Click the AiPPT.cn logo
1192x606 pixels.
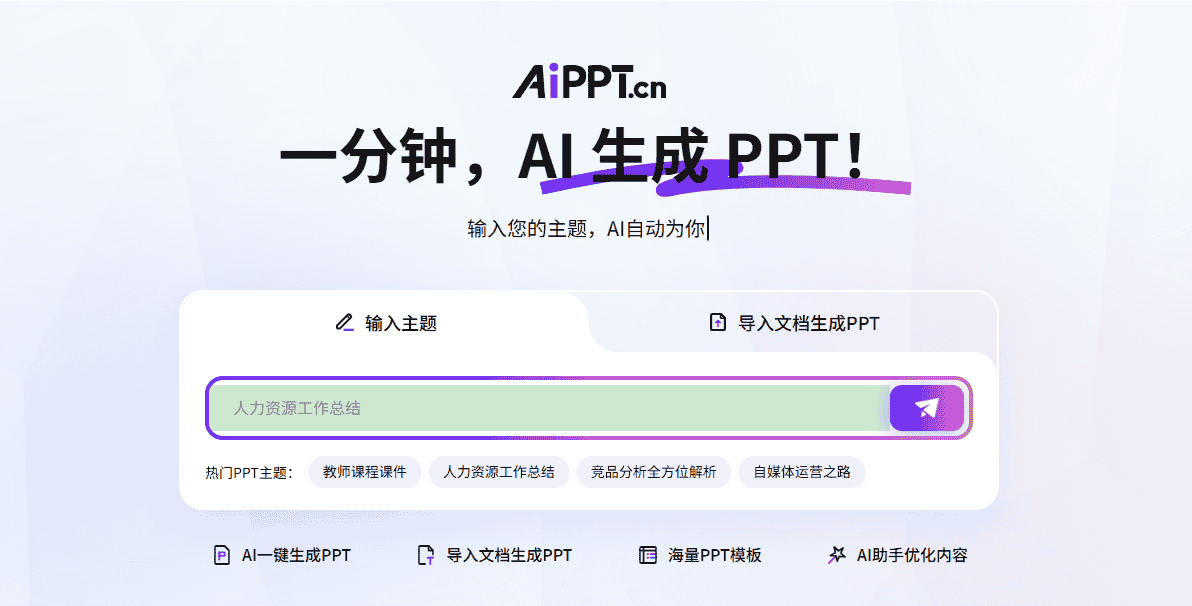coord(589,82)
